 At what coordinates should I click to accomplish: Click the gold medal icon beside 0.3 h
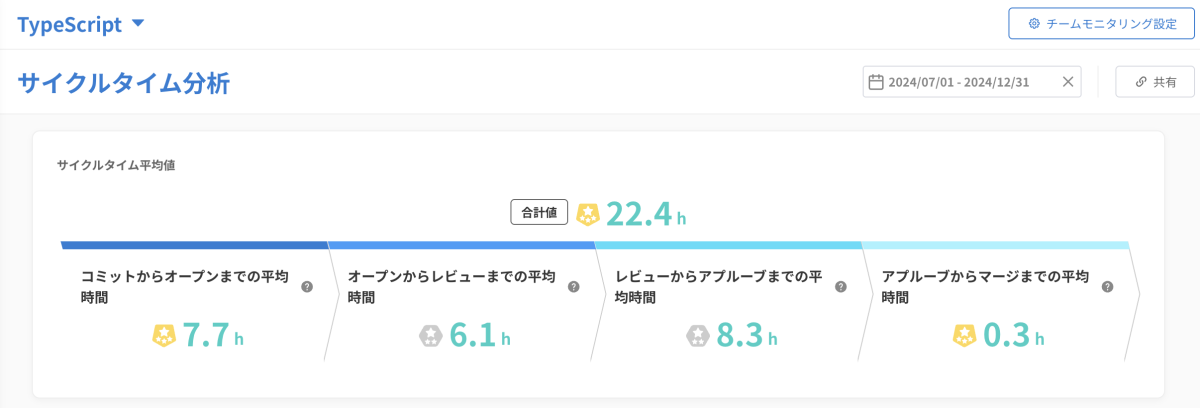click(965, 336)
